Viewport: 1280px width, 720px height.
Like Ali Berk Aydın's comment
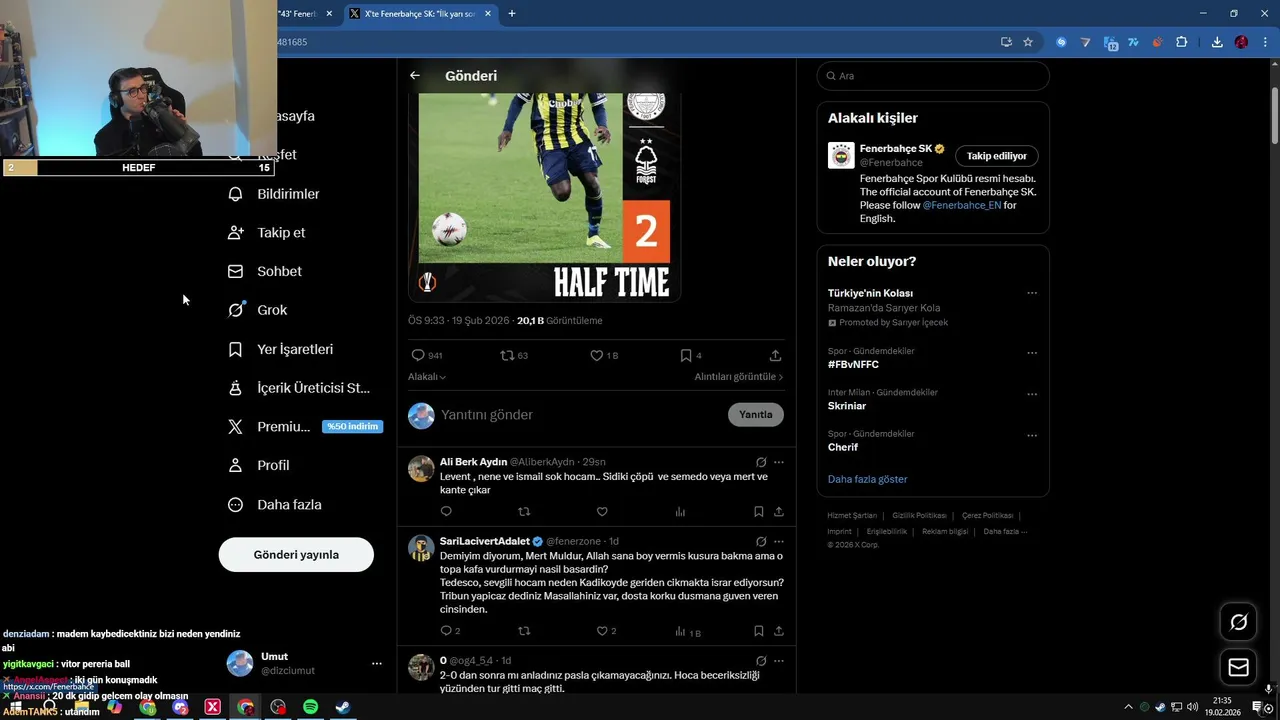602,512
